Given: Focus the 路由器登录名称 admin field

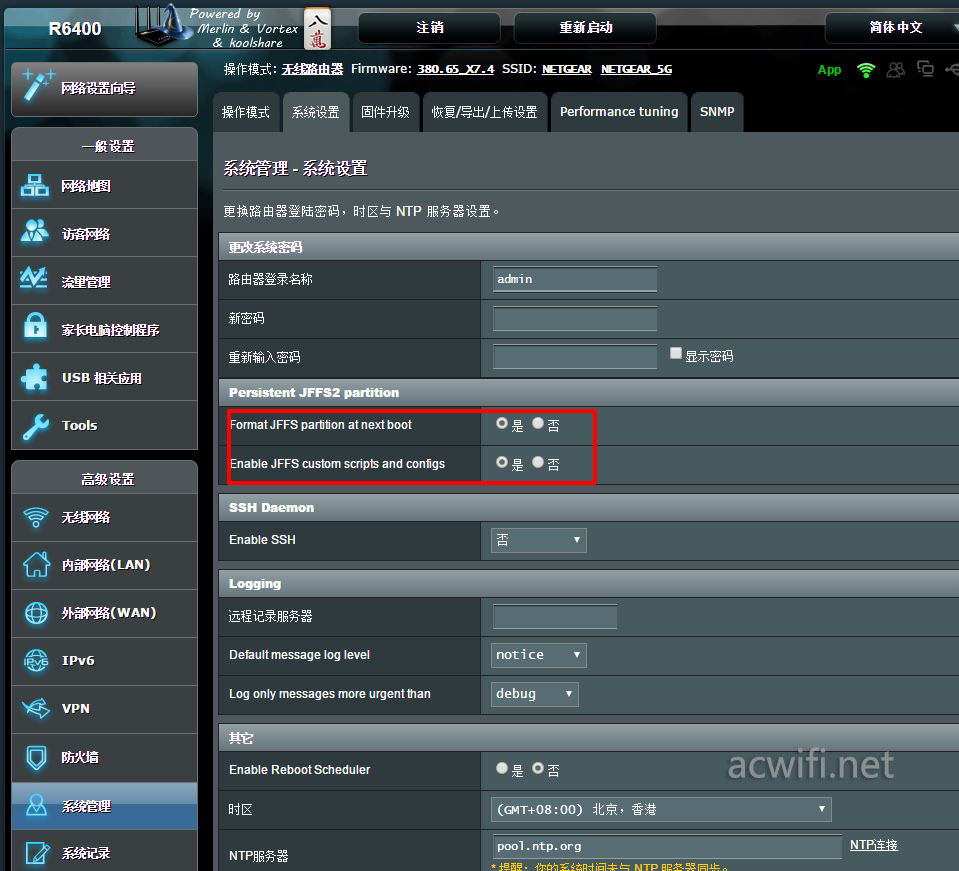Looking at the screenshot, I should point(575,280).
